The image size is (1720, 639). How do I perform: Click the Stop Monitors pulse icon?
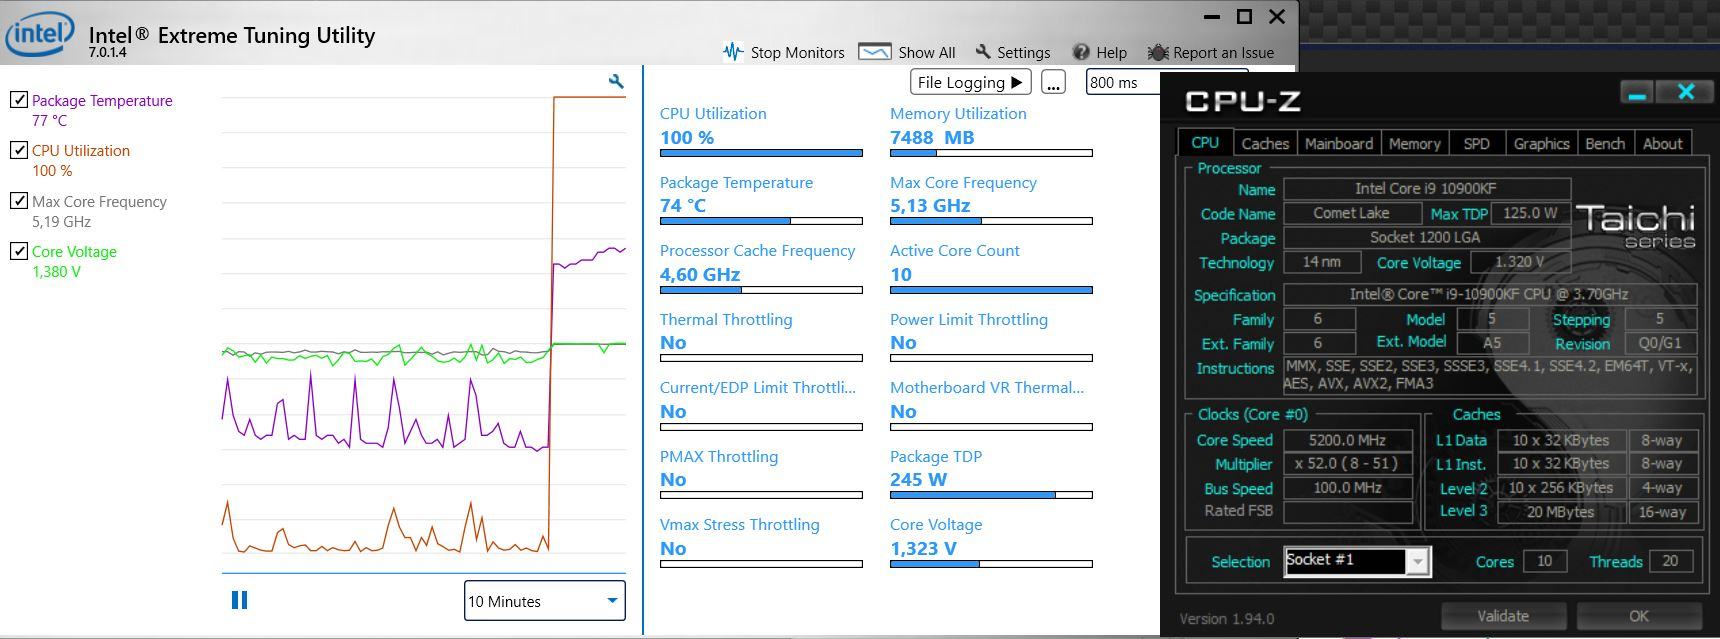point(733,51)
